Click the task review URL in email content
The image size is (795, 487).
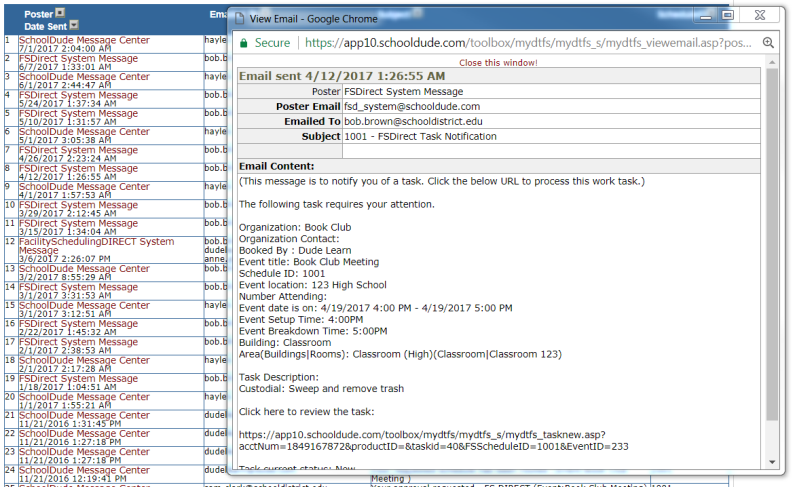pos(433,441)
